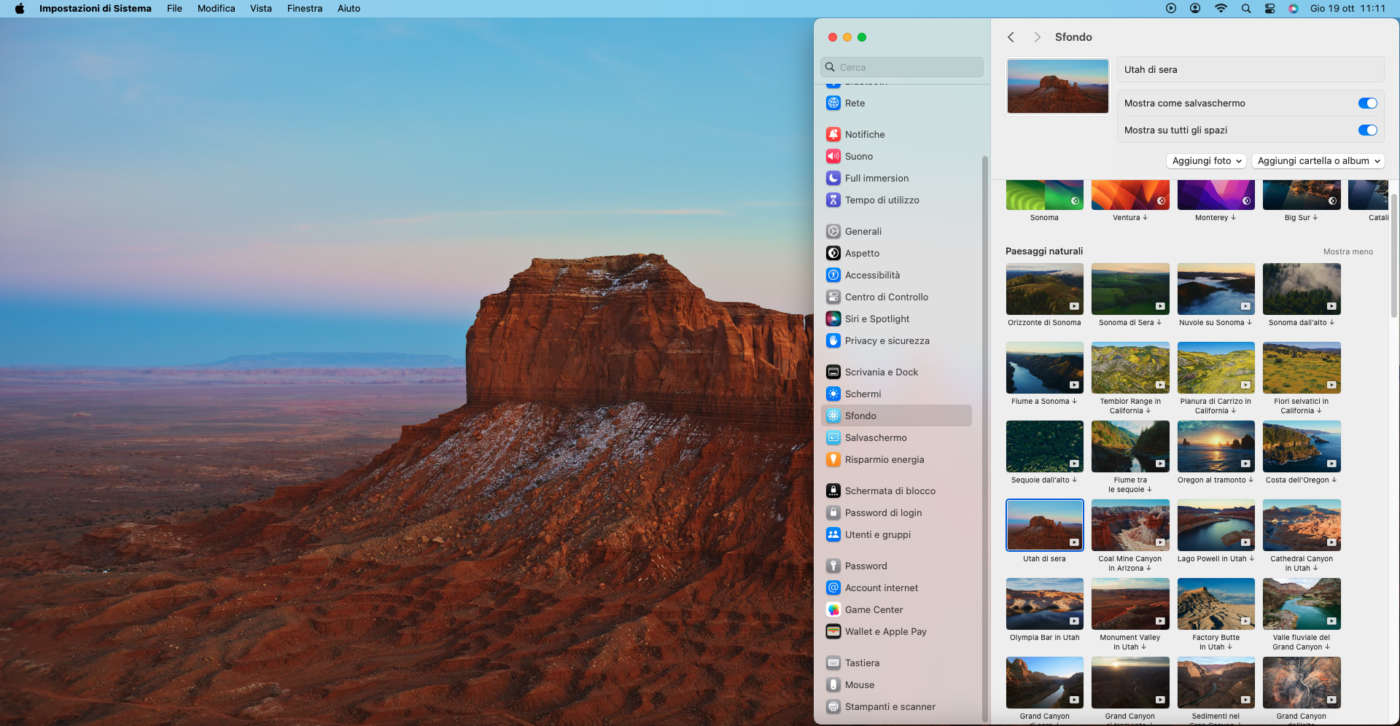
Task: Turn off Mostra su tutti gli spazi
Action: pos(1367,130)
